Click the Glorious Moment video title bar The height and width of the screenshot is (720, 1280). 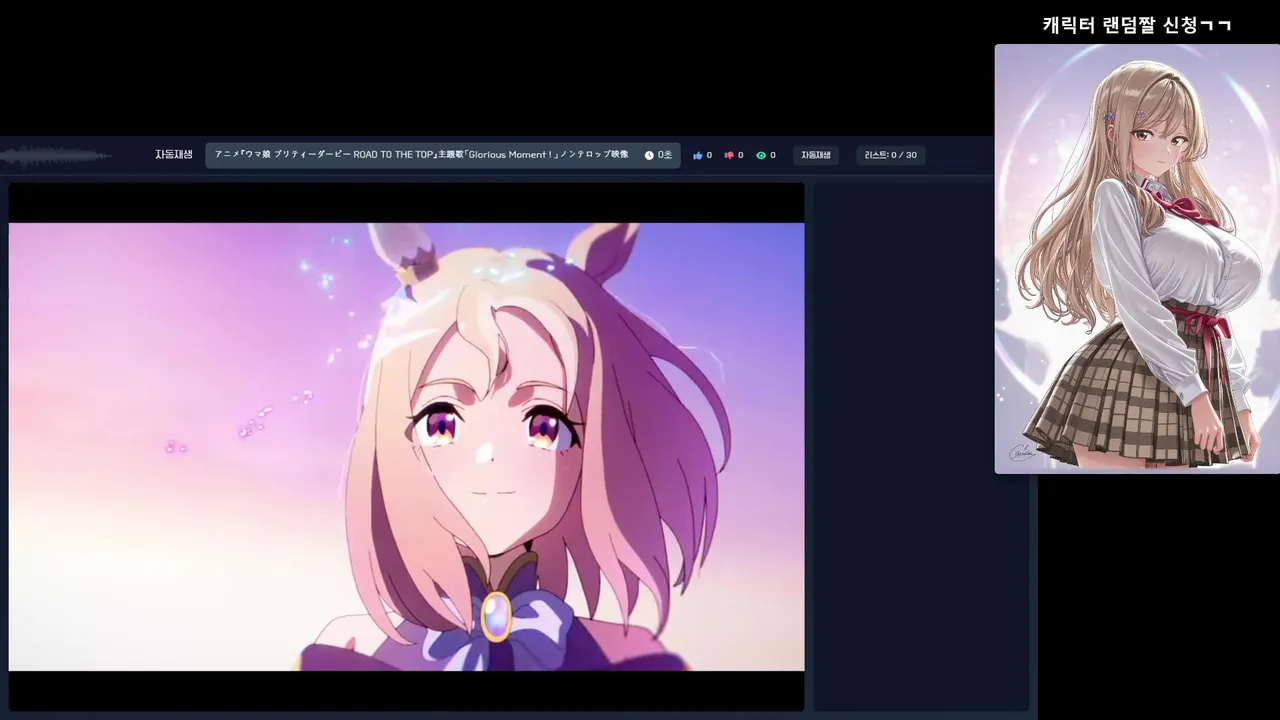click(x=443, y=155)
